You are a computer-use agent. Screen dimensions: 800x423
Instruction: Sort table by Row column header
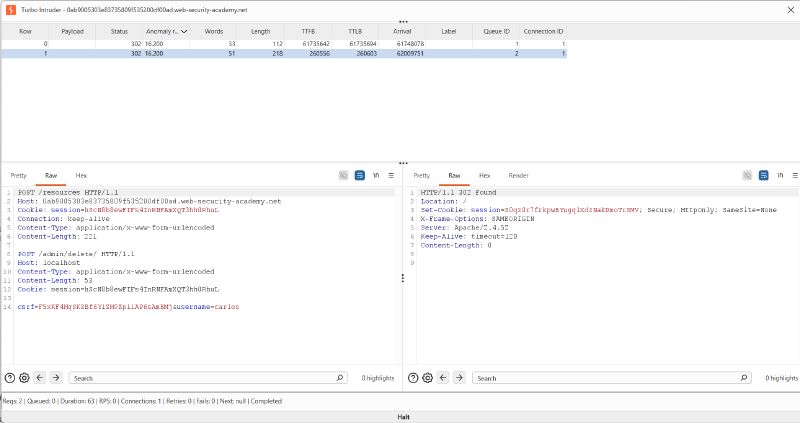click(26, 32)
